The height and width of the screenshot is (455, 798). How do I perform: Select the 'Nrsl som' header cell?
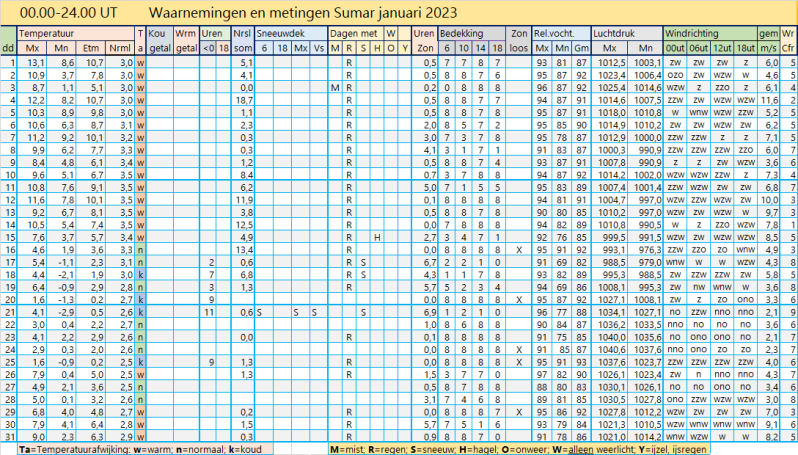[x=243, y=41]
